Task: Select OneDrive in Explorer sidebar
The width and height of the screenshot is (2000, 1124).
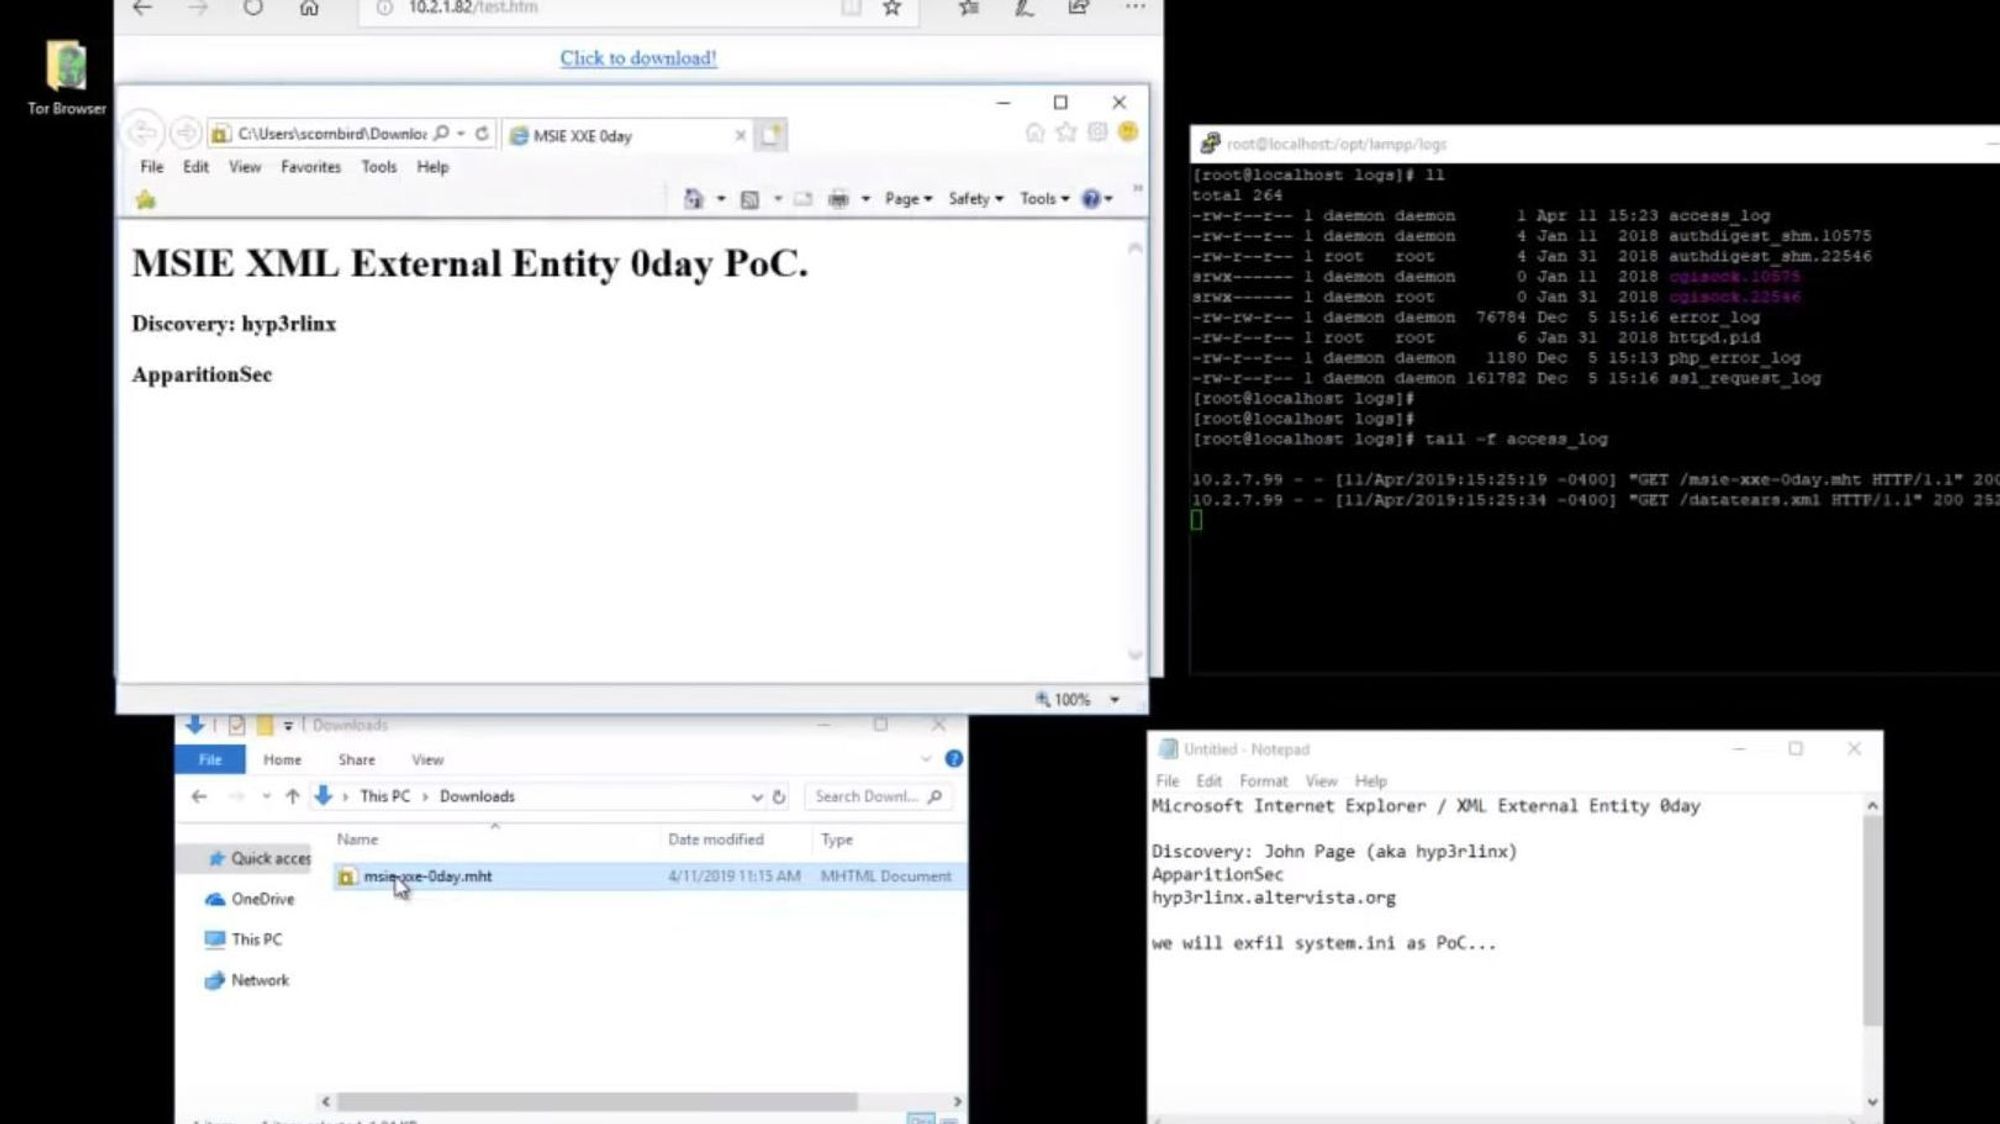Action: (250, 899)
